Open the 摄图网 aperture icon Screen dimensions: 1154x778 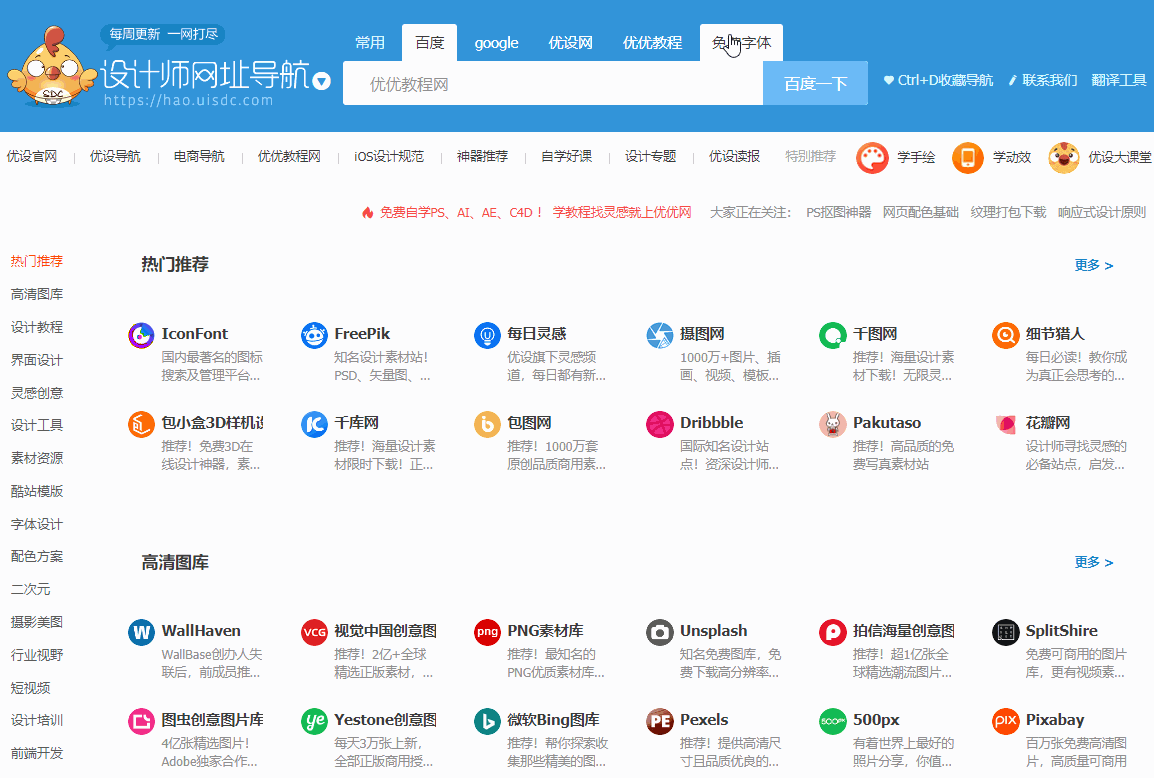[x=659, y=335]
